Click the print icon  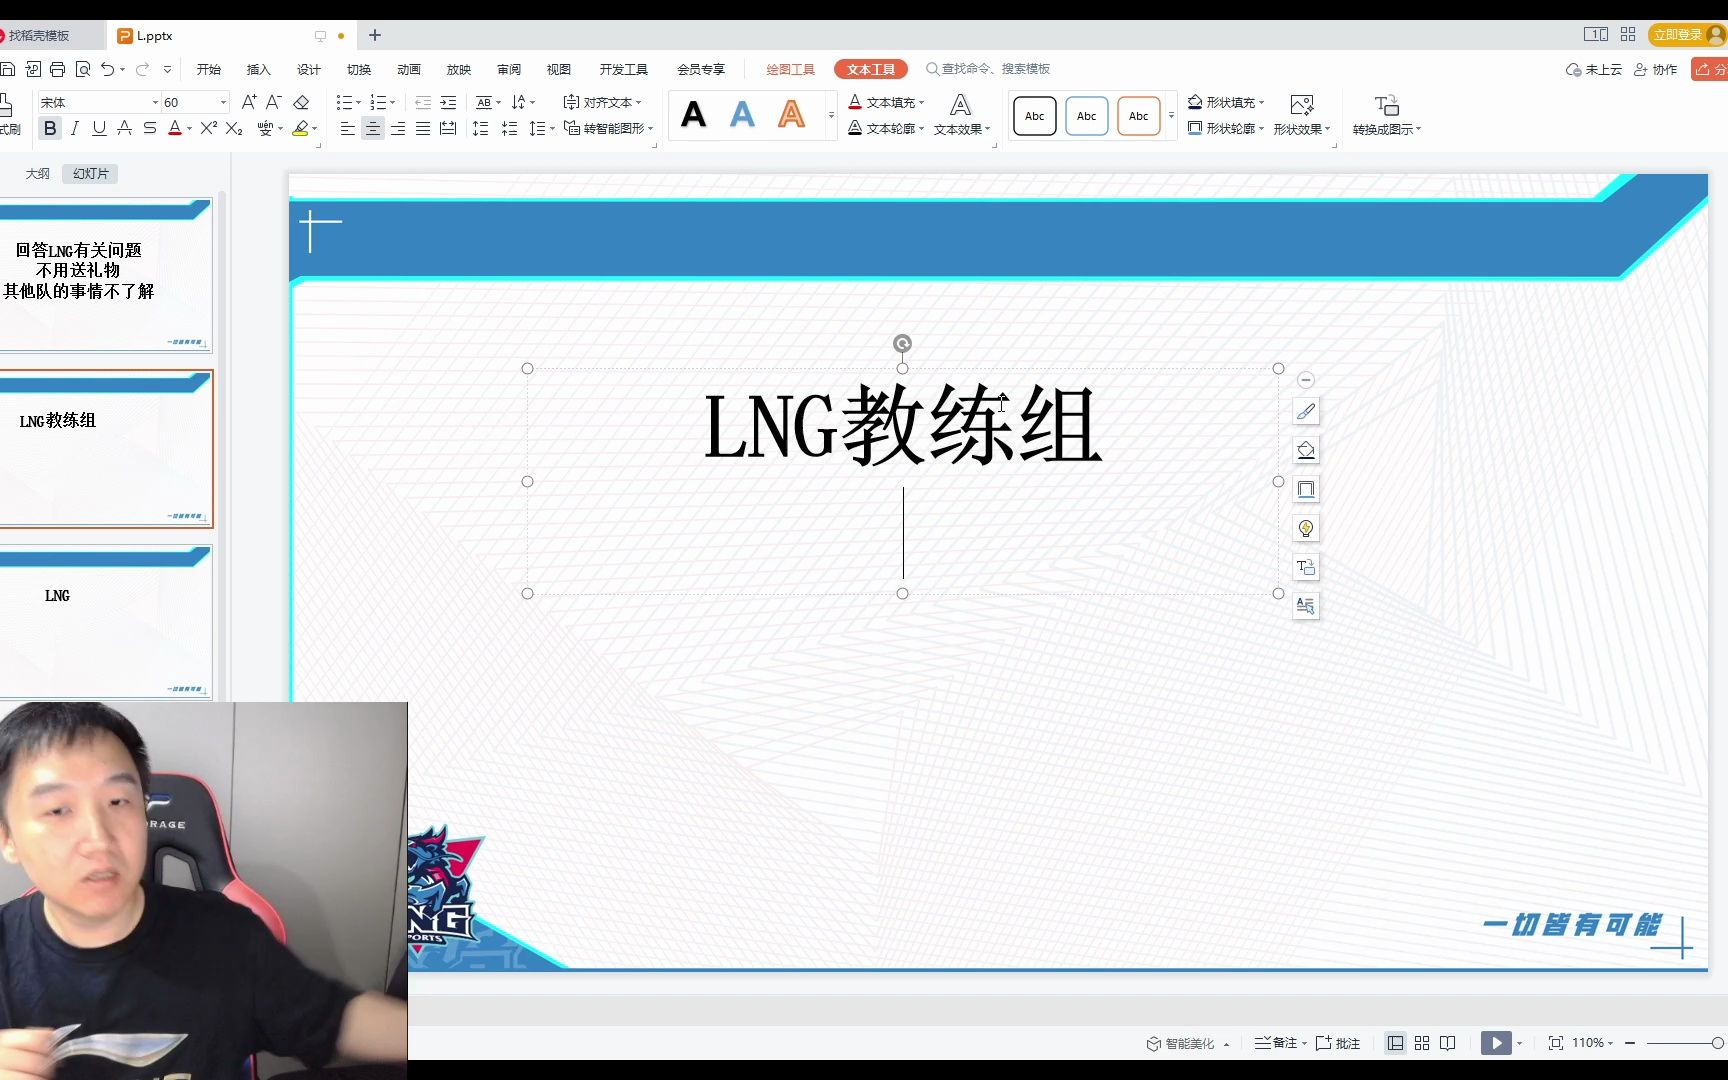point(57,69)
